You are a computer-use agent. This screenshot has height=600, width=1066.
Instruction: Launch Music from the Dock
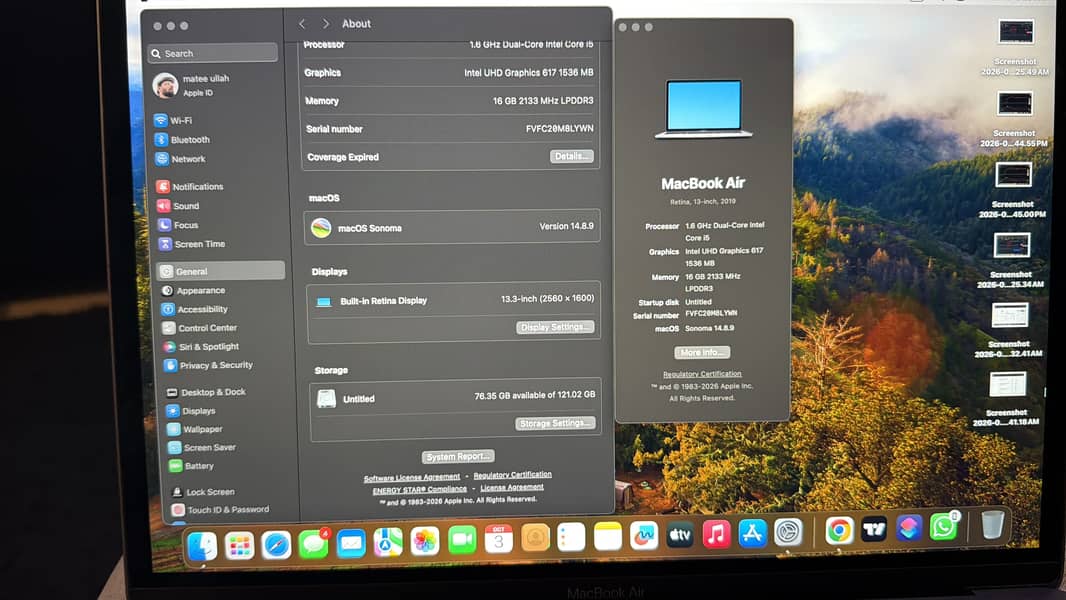(x=716, y=534)
